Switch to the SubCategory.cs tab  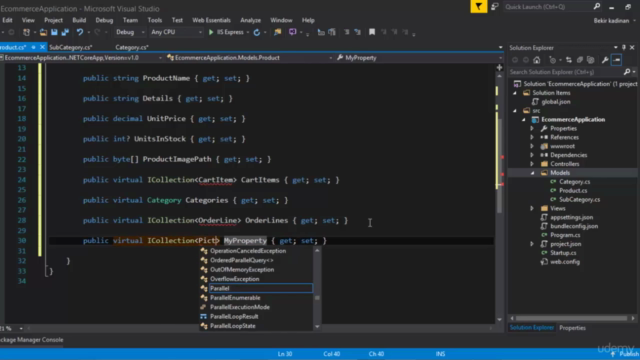70,47
